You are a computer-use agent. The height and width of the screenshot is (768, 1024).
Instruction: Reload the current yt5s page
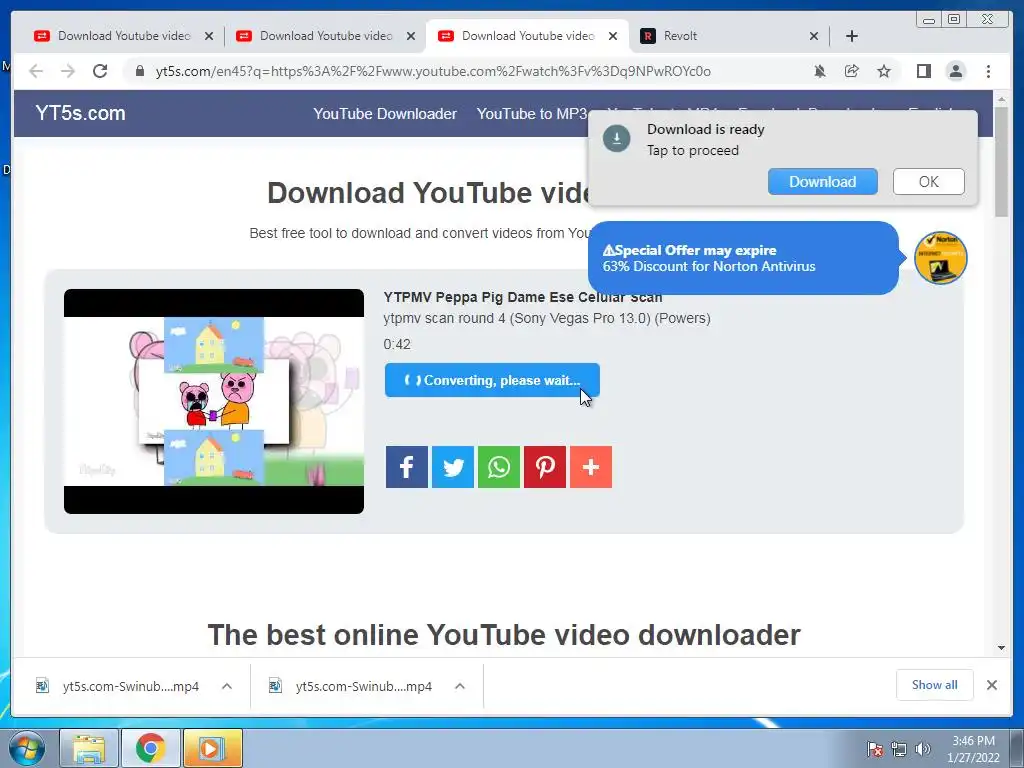click(100, 71)
